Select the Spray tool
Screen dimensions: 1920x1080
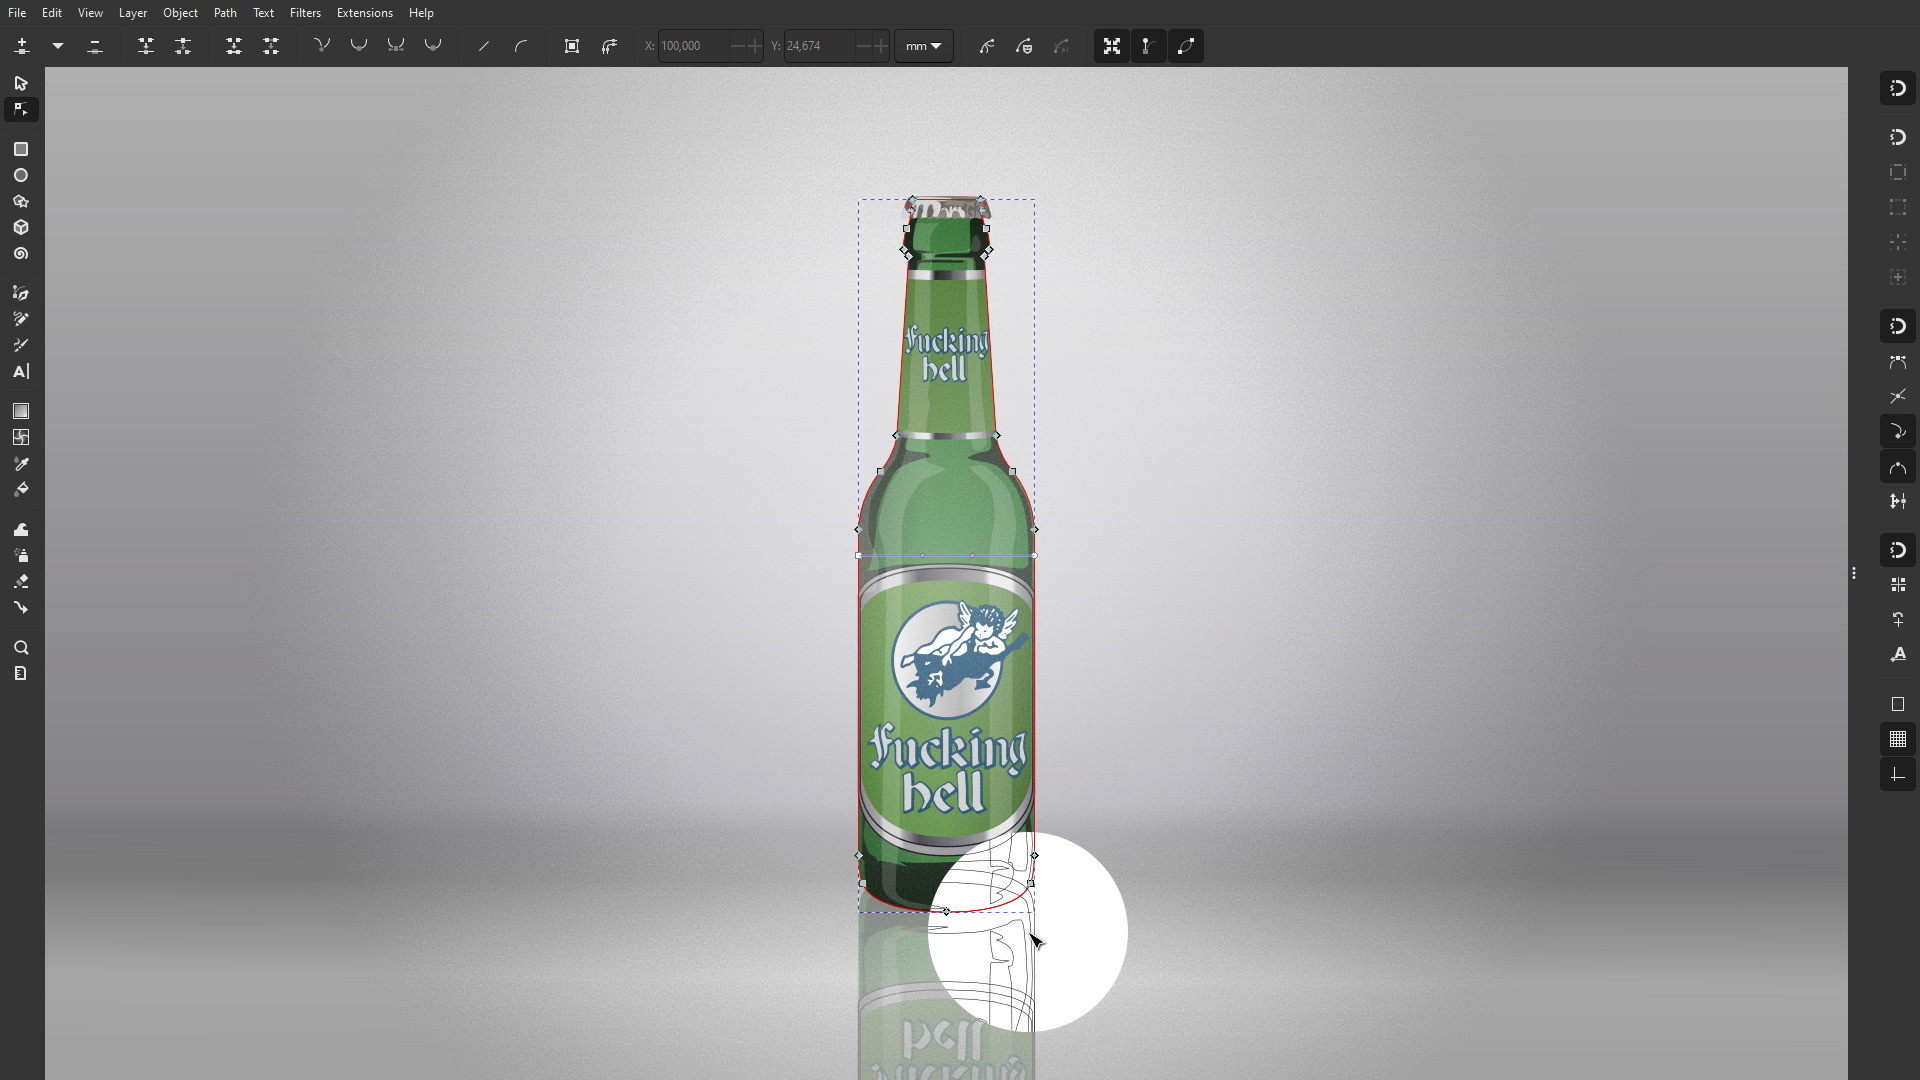pyautogui.click(x=21, y=555)
